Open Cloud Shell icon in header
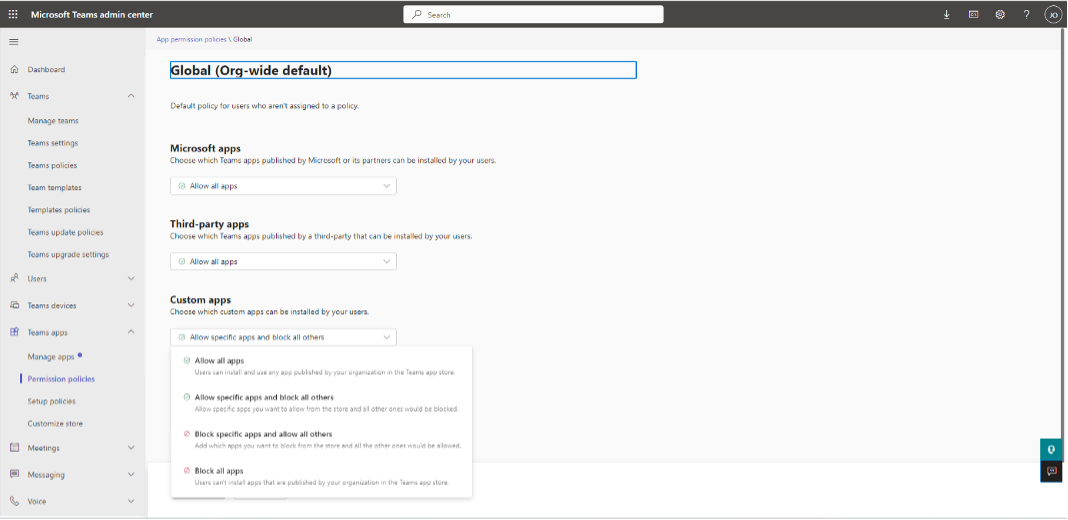Viewport: 1068px width, 520px height. [973, 14]
